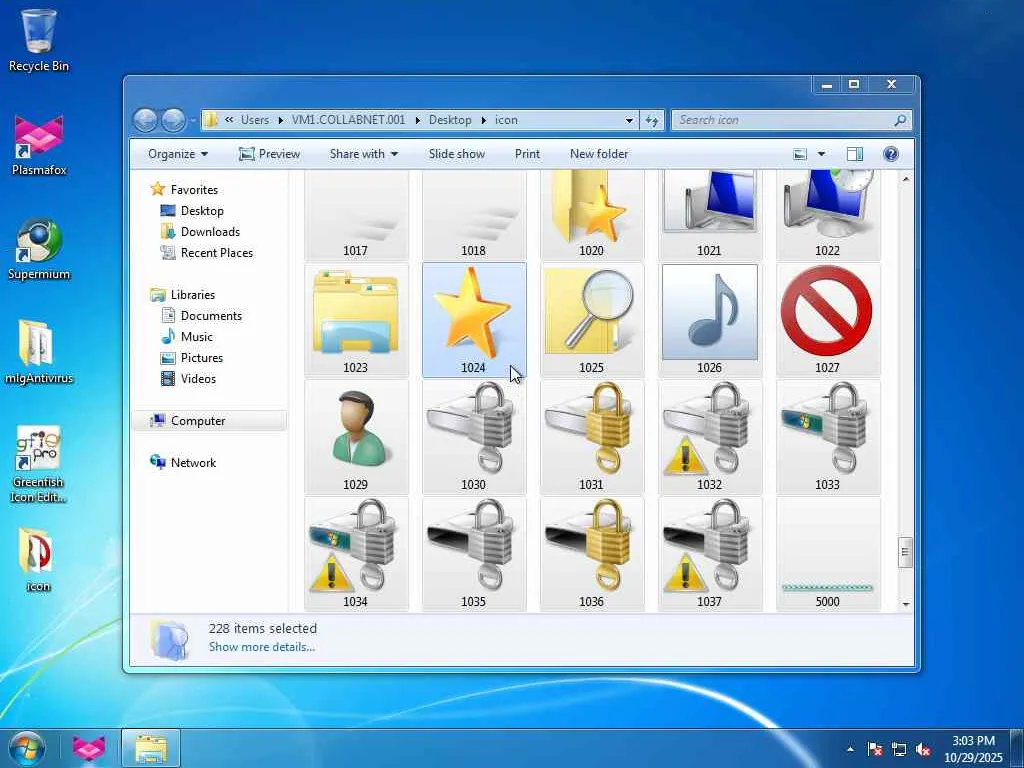Click the Preview toolbar button

pos(269,154)
